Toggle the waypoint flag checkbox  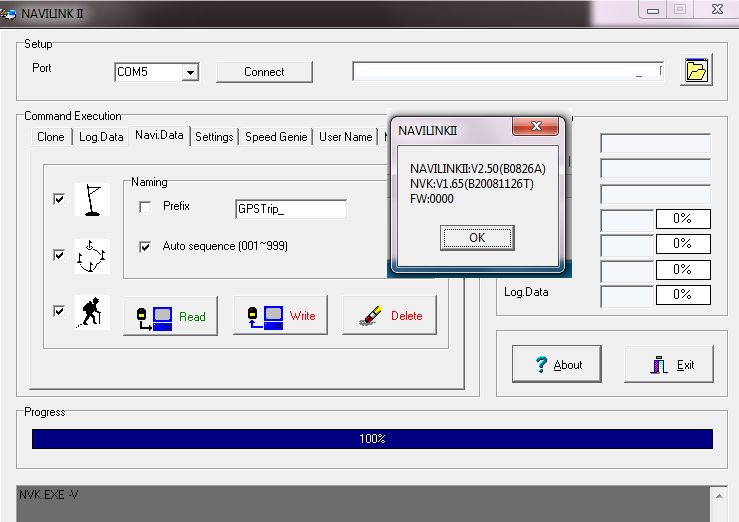(x=59, y=199)
